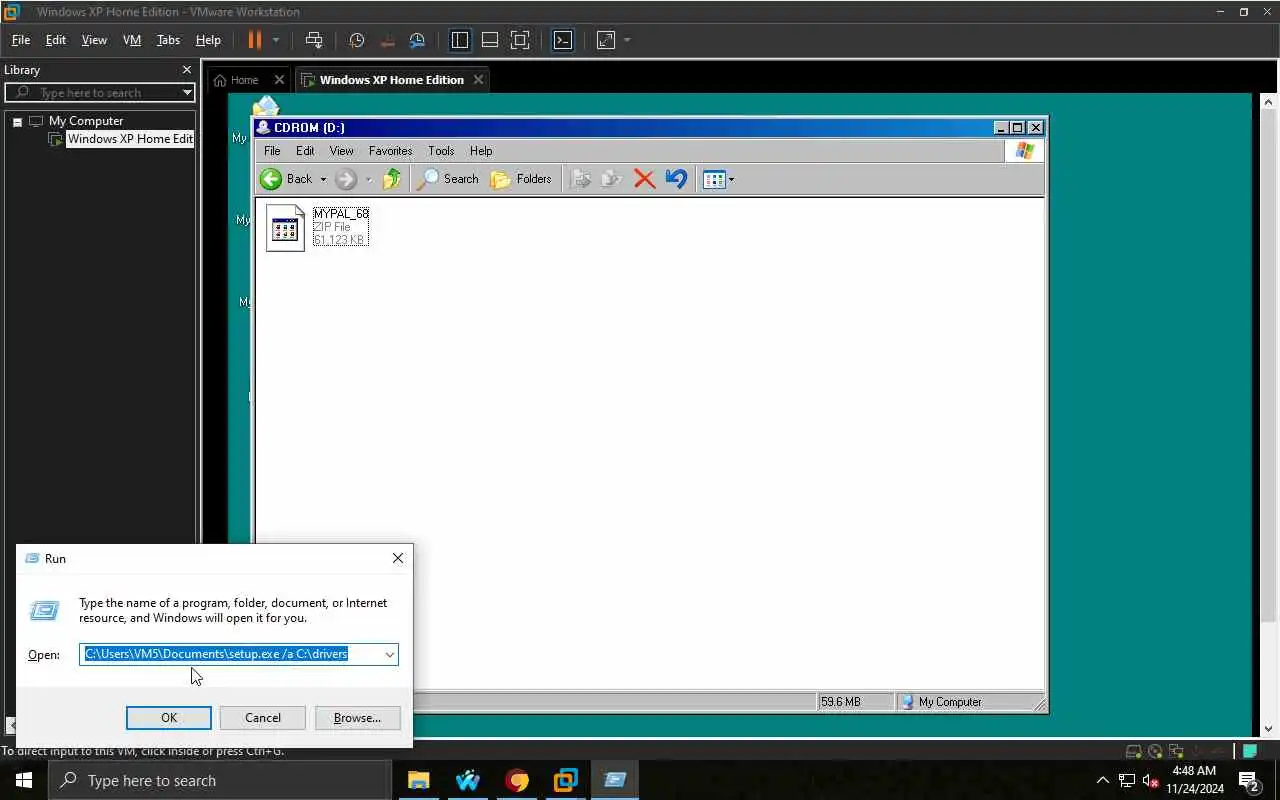Close the Windows XP Home Edition tab

point(478,80)
